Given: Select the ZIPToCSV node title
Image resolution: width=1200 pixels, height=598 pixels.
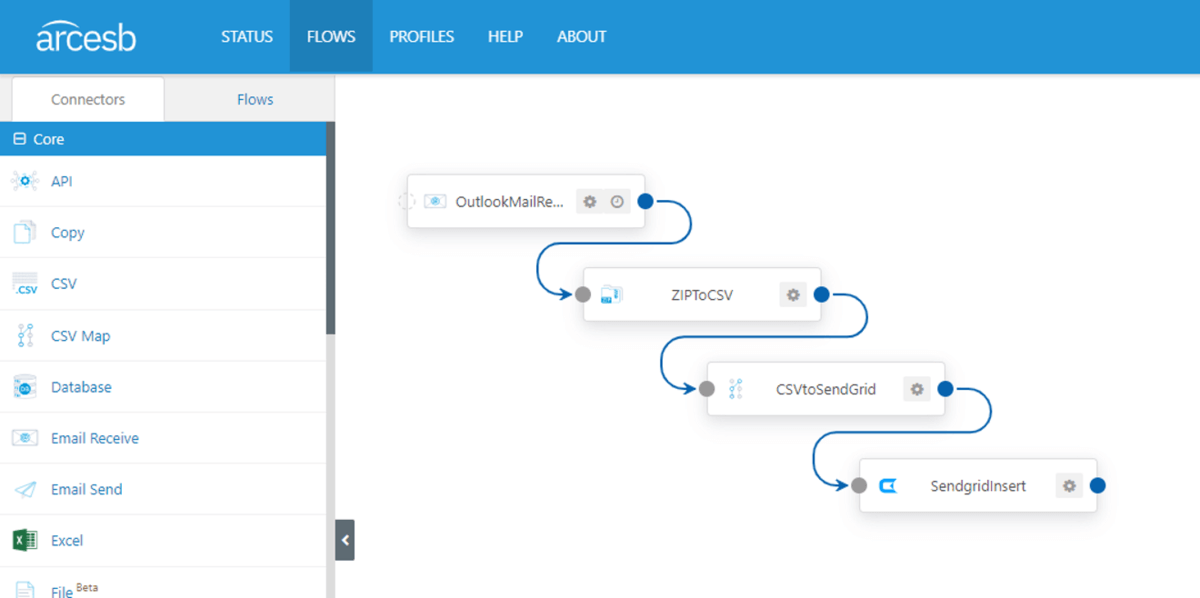Looking at the screenshot, I should 701,295.
